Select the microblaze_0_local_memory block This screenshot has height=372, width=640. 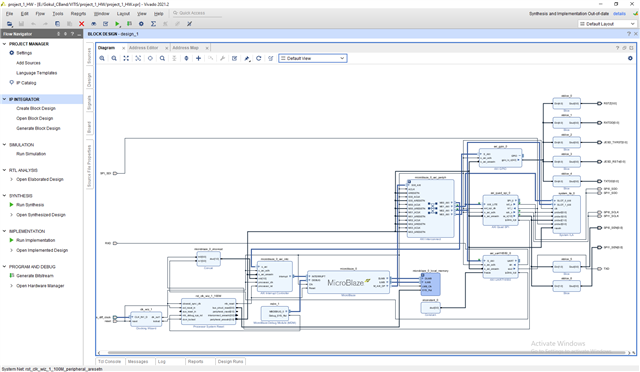point(431,284)
